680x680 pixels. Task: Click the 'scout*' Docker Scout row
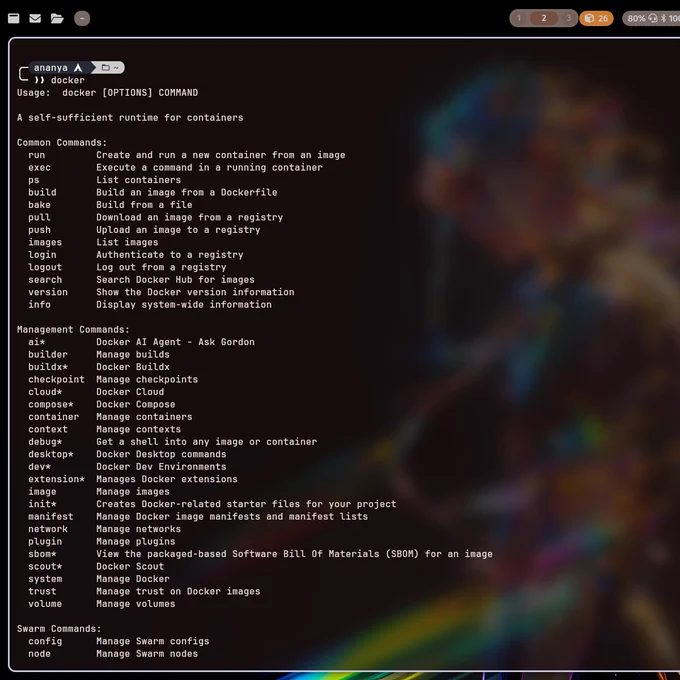click(x=96, y=567)
